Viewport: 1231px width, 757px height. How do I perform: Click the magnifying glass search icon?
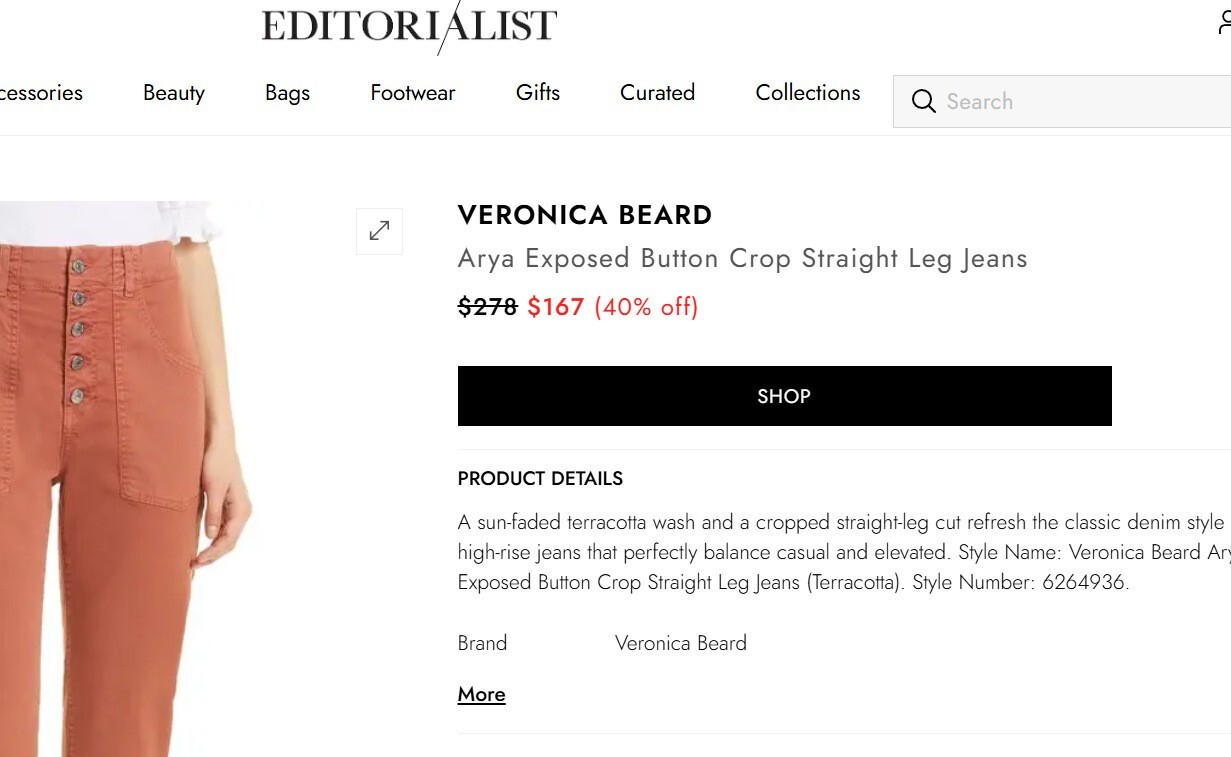click(924, 101)
